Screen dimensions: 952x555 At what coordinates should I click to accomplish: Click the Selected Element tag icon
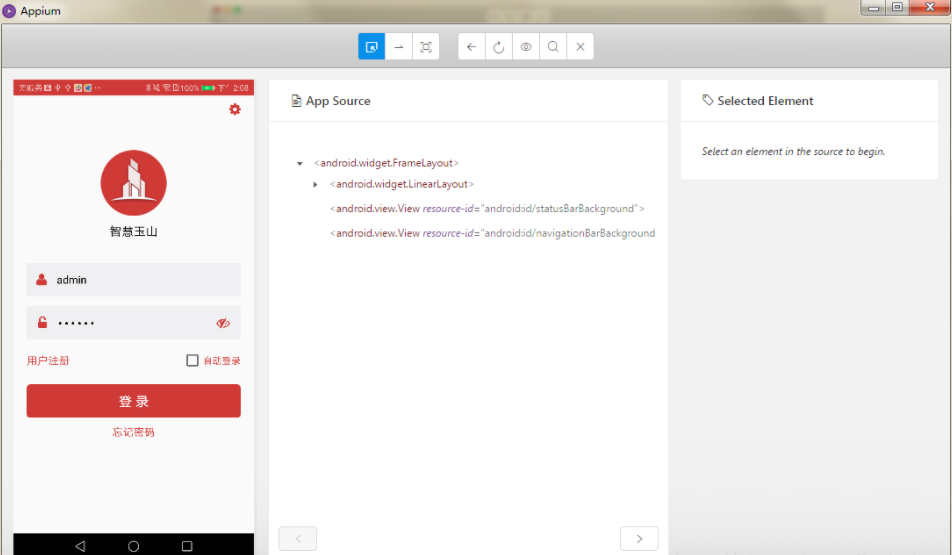[x=708, y=100]
